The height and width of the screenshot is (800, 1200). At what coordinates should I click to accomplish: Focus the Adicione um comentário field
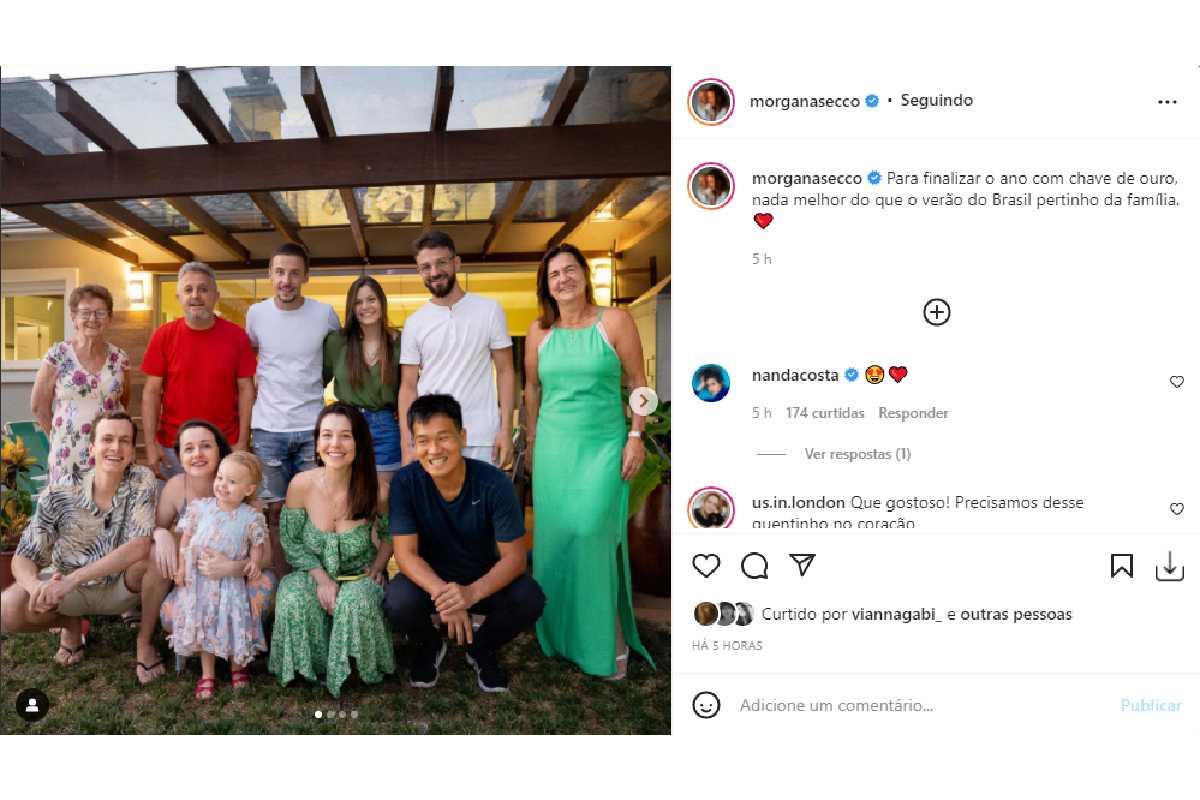click(x=900, y=705)
